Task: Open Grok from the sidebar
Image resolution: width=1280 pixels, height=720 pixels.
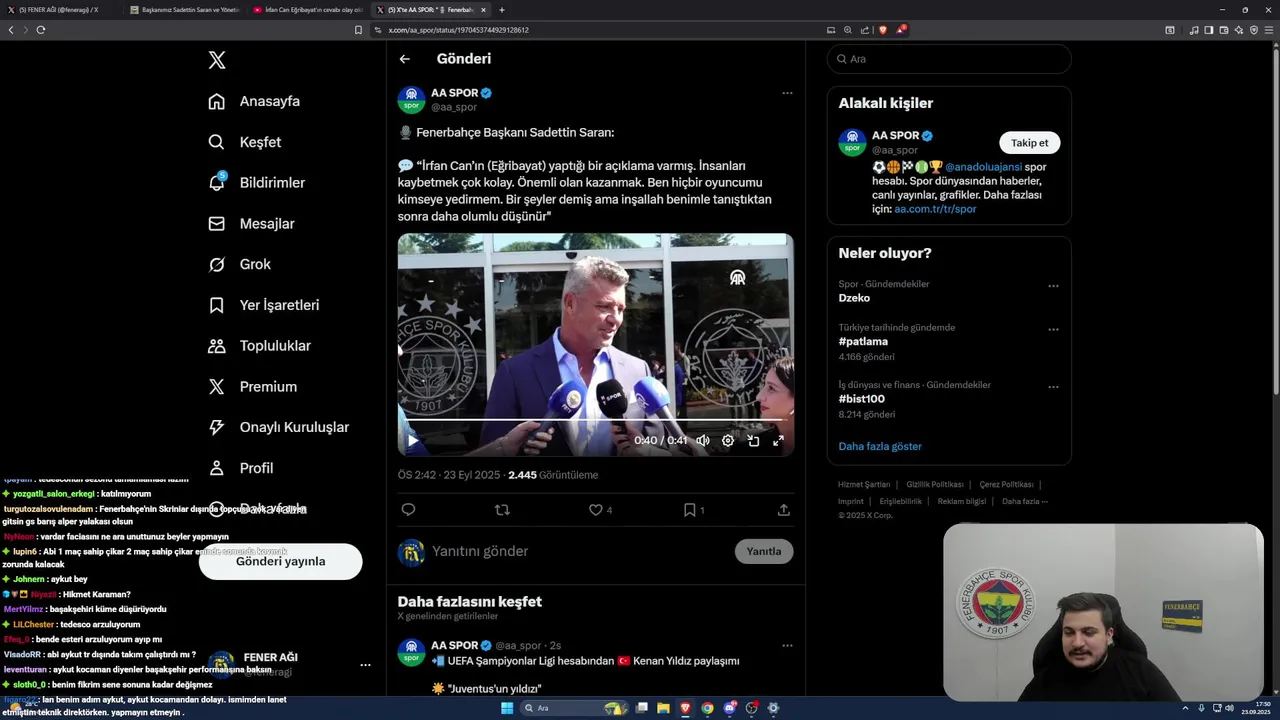Action: coord(239,264)
